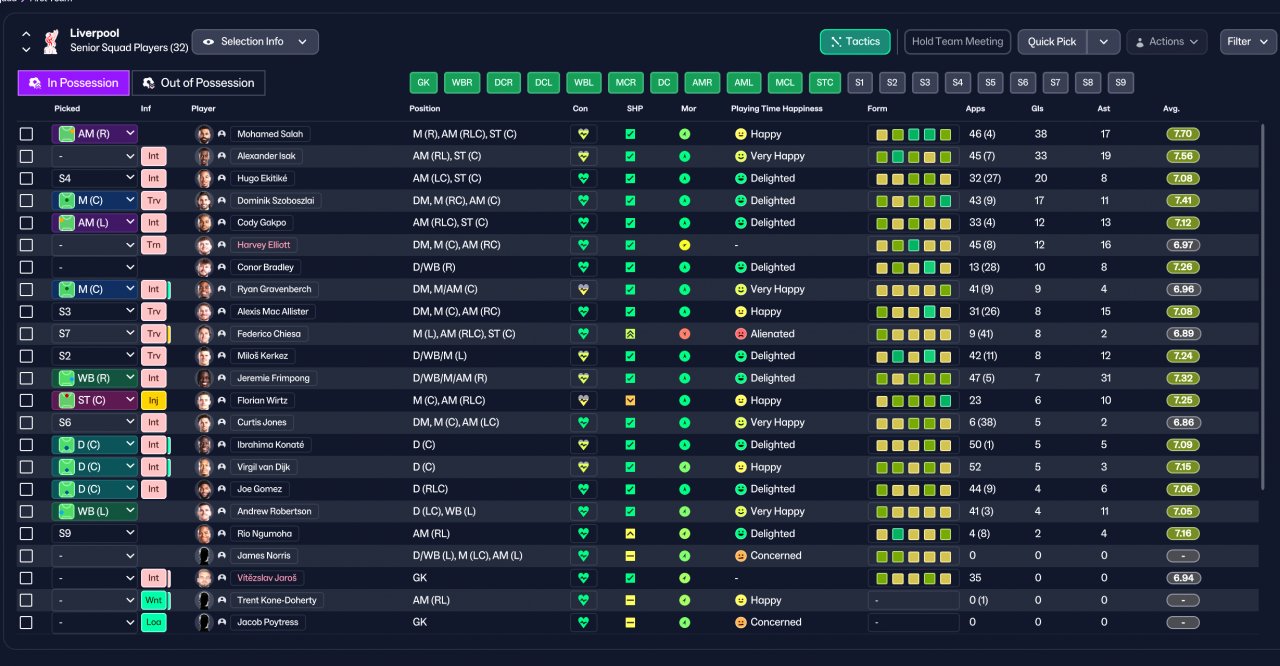Tick the checkbox beside Jacob Poytress
Screen dimensions: 1280x666
[x=27, y=622]
